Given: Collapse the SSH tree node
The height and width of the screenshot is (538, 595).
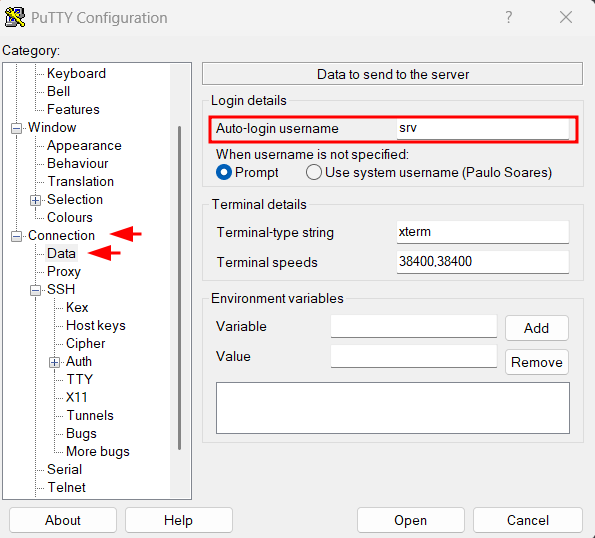Looking at the screenshot, I should click(x=35, y=291).
